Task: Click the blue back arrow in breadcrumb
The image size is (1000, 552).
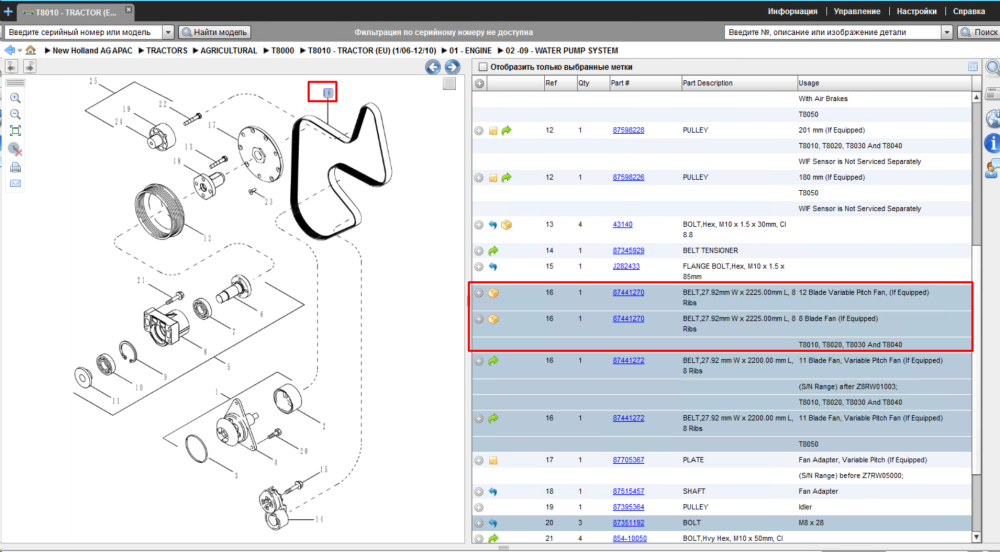Action: 10,50
